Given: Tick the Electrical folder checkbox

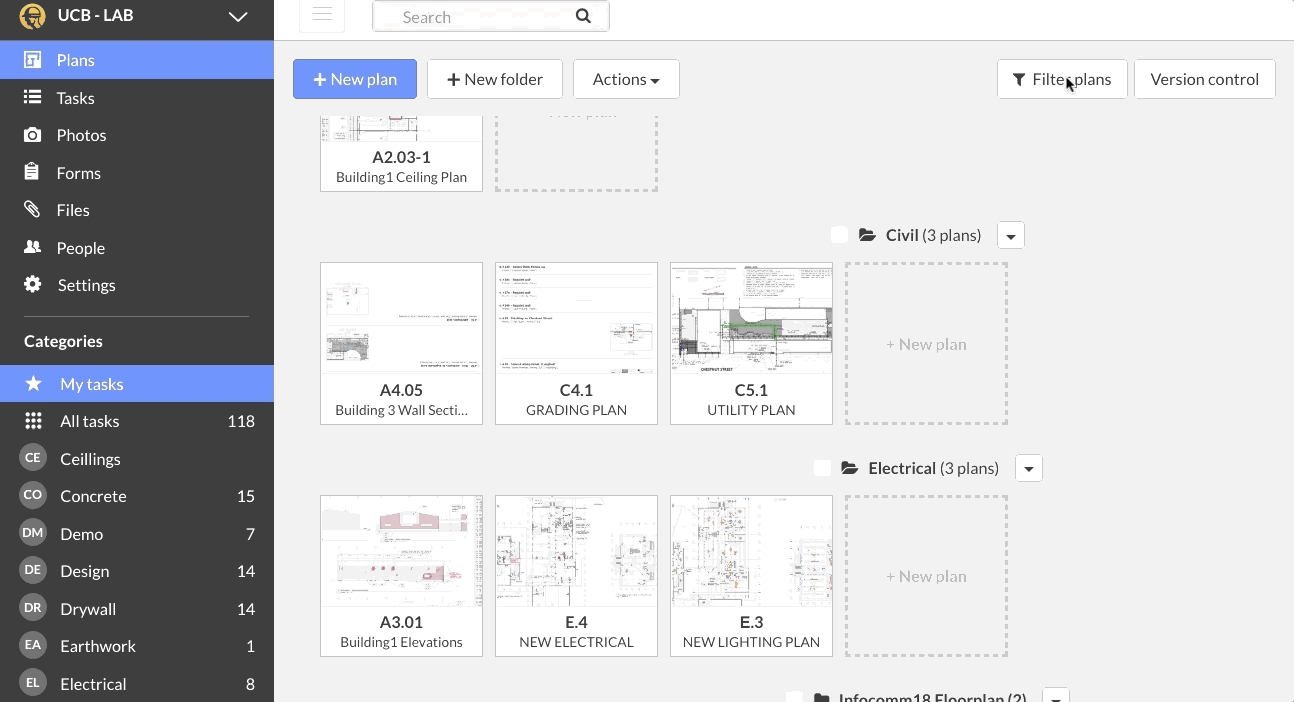Looking at the screenshot, I should [x=822, y=467].
